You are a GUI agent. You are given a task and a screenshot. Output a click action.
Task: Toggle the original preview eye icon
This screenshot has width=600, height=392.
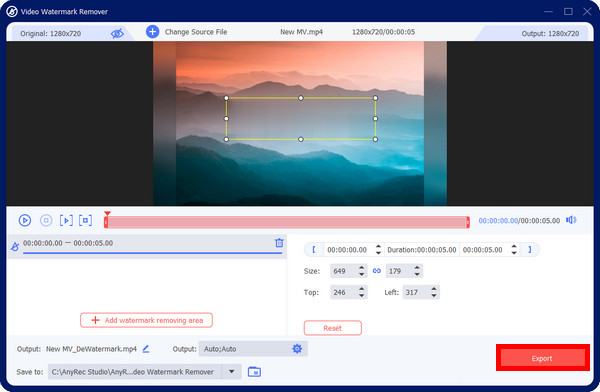click(117, 34)
